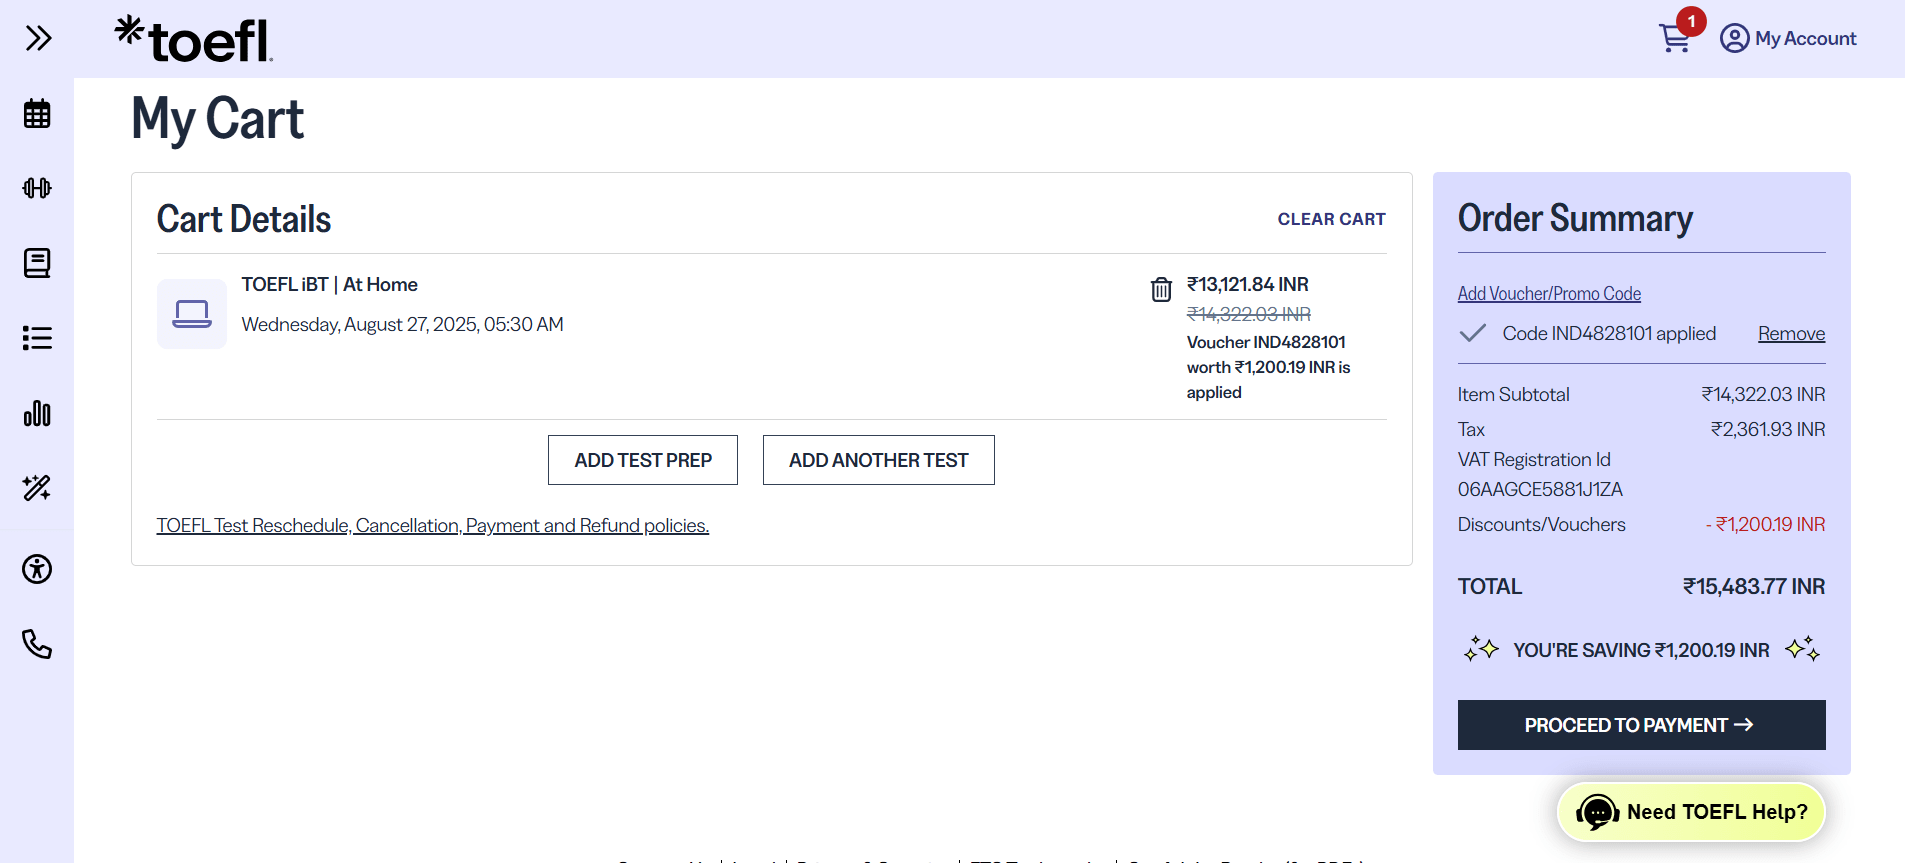Proceed to payment
1905x863 pixels.
pos(1641,725)
